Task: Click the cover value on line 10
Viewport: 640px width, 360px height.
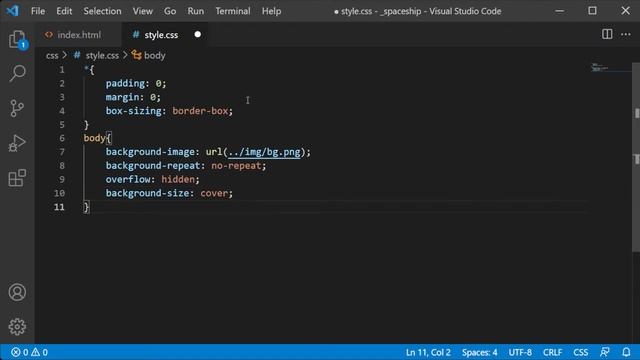Action: [x=214, y=193]
